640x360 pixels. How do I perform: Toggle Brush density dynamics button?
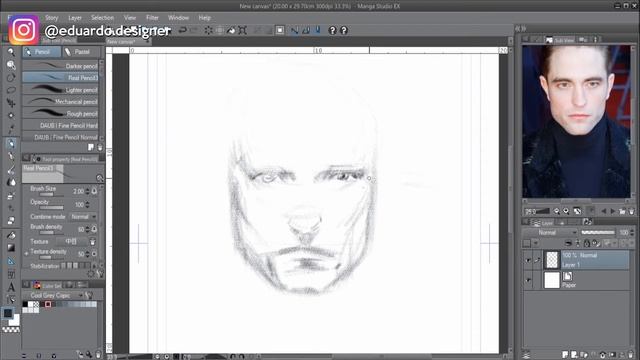tap(94, 229)
